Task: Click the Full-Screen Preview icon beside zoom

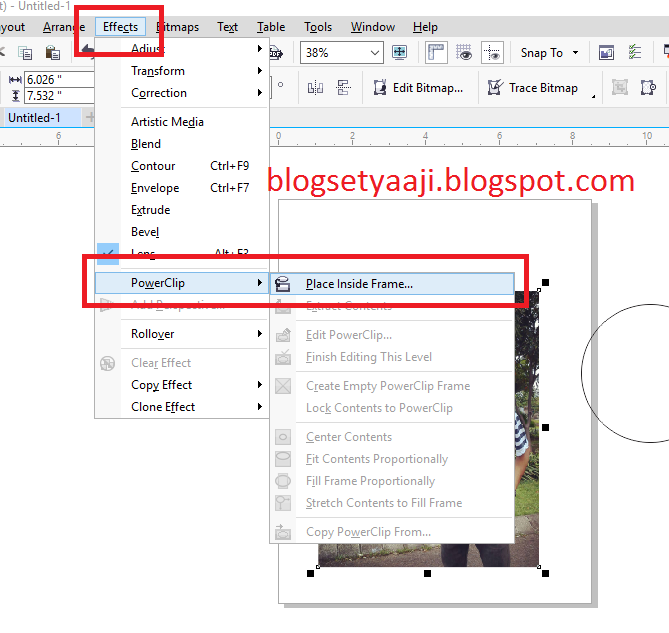Action: point(399,52)
